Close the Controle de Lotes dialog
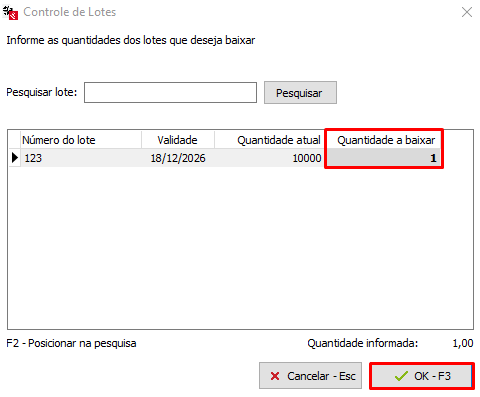Screen dimensions: 480x397 pyautogui.click(x=467, y=12)
